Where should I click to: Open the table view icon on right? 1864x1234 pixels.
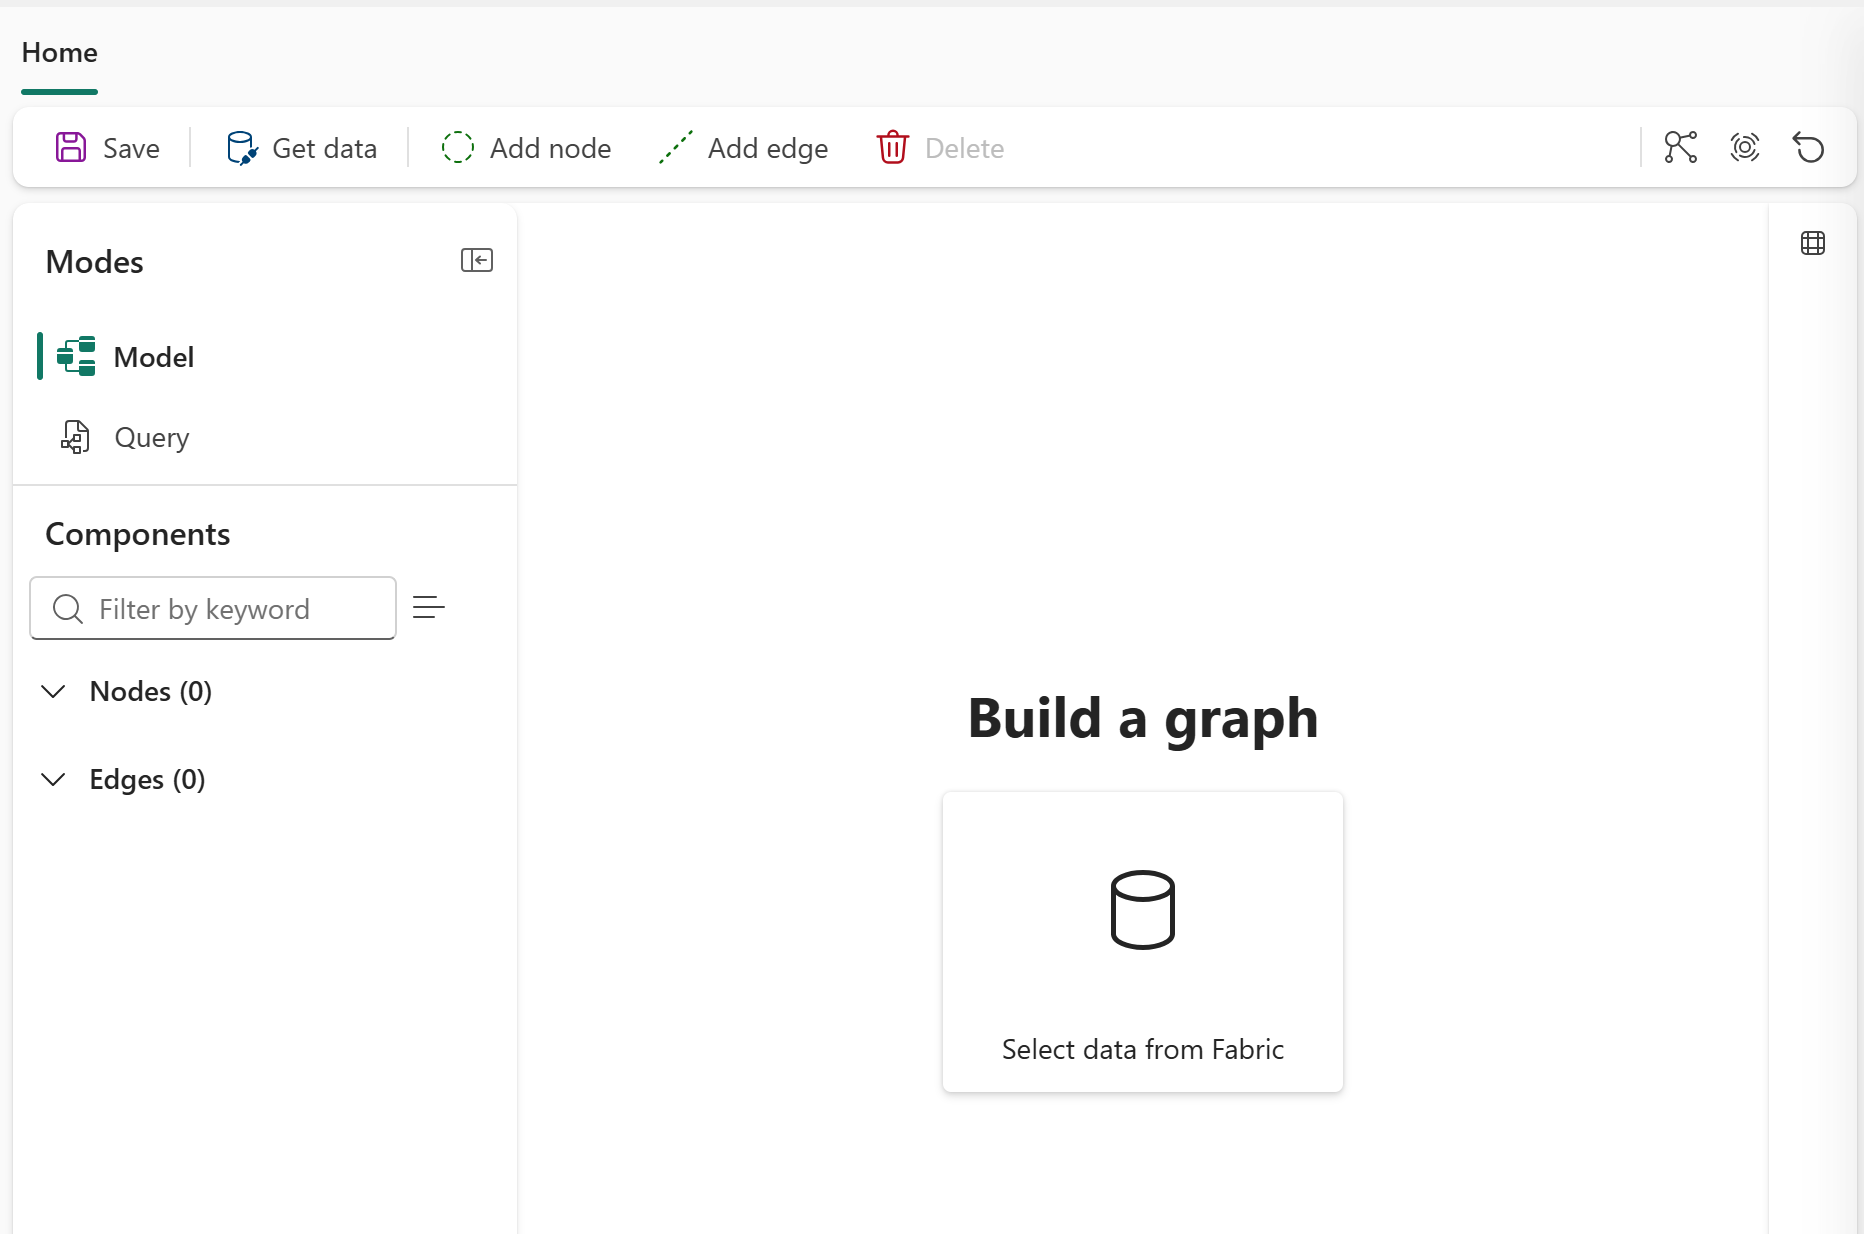1813,243
